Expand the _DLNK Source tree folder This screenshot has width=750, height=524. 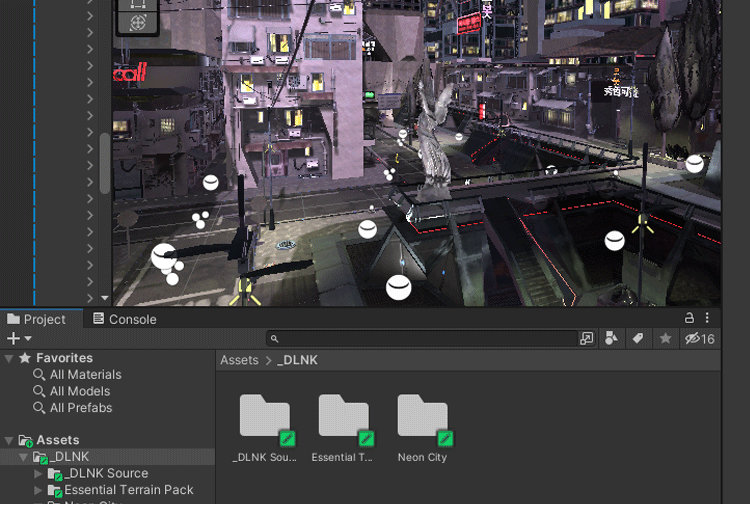39,473
